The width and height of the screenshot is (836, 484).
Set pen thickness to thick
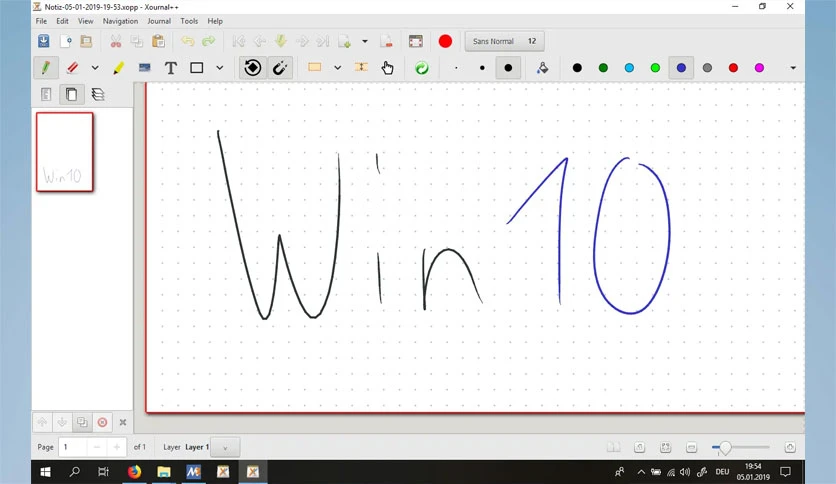tap(508, 68)
